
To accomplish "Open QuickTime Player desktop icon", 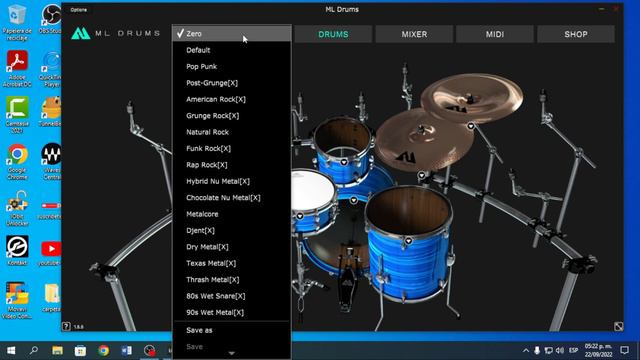I will (x=51, y=69).
